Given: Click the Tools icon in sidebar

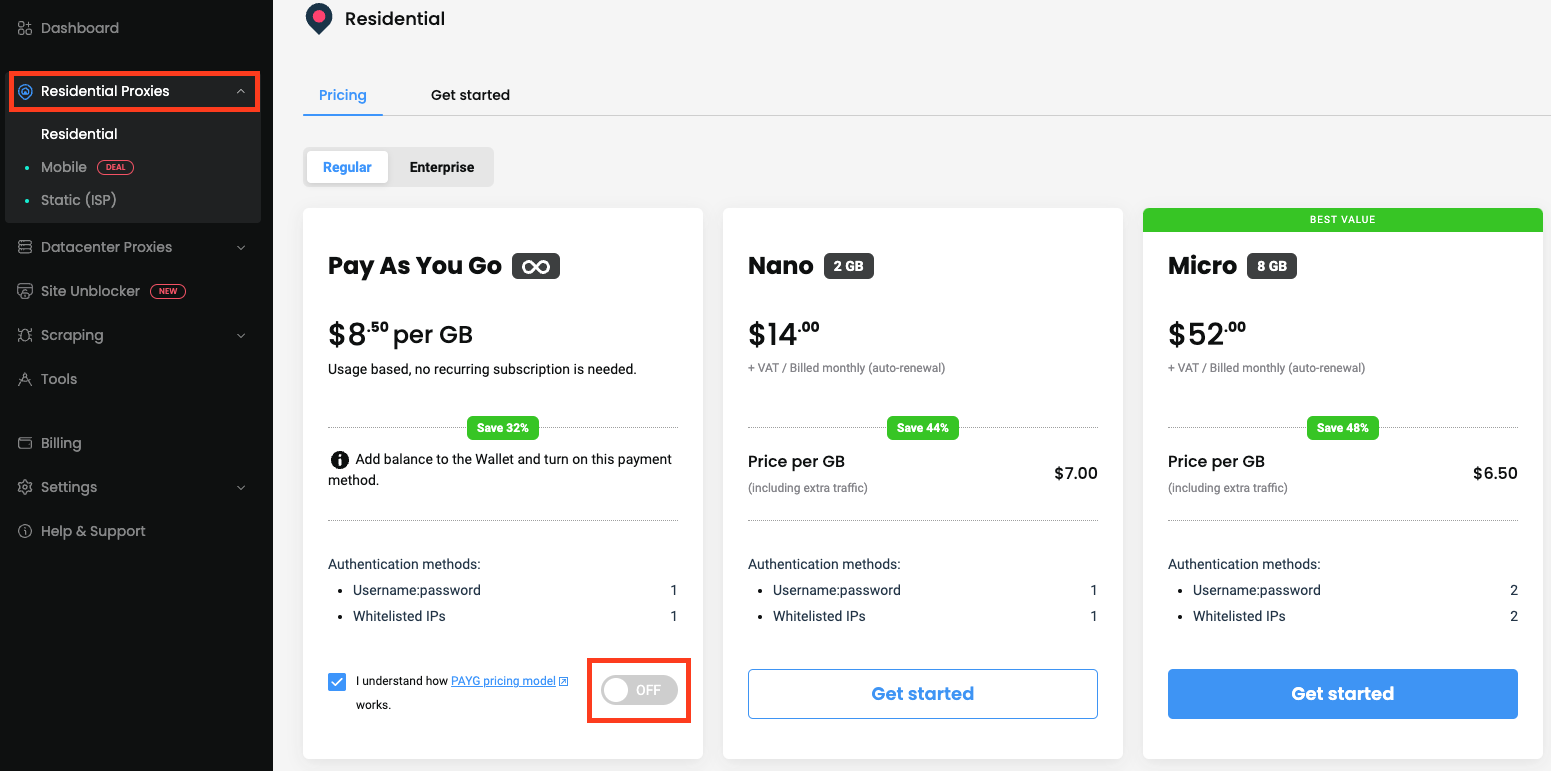Looking at the screenshot, I should tap(25, 379).
